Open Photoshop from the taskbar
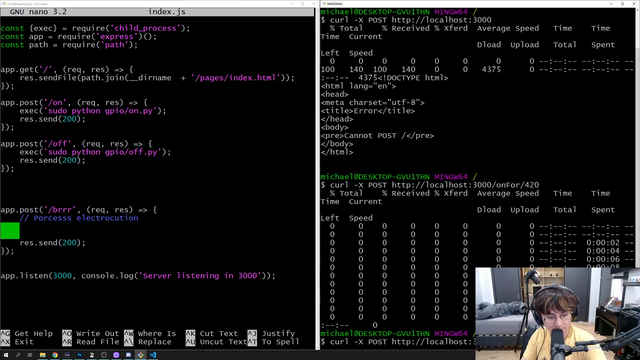Image resolution: width=640 pixels, height=360 pixels. point(79,355)
